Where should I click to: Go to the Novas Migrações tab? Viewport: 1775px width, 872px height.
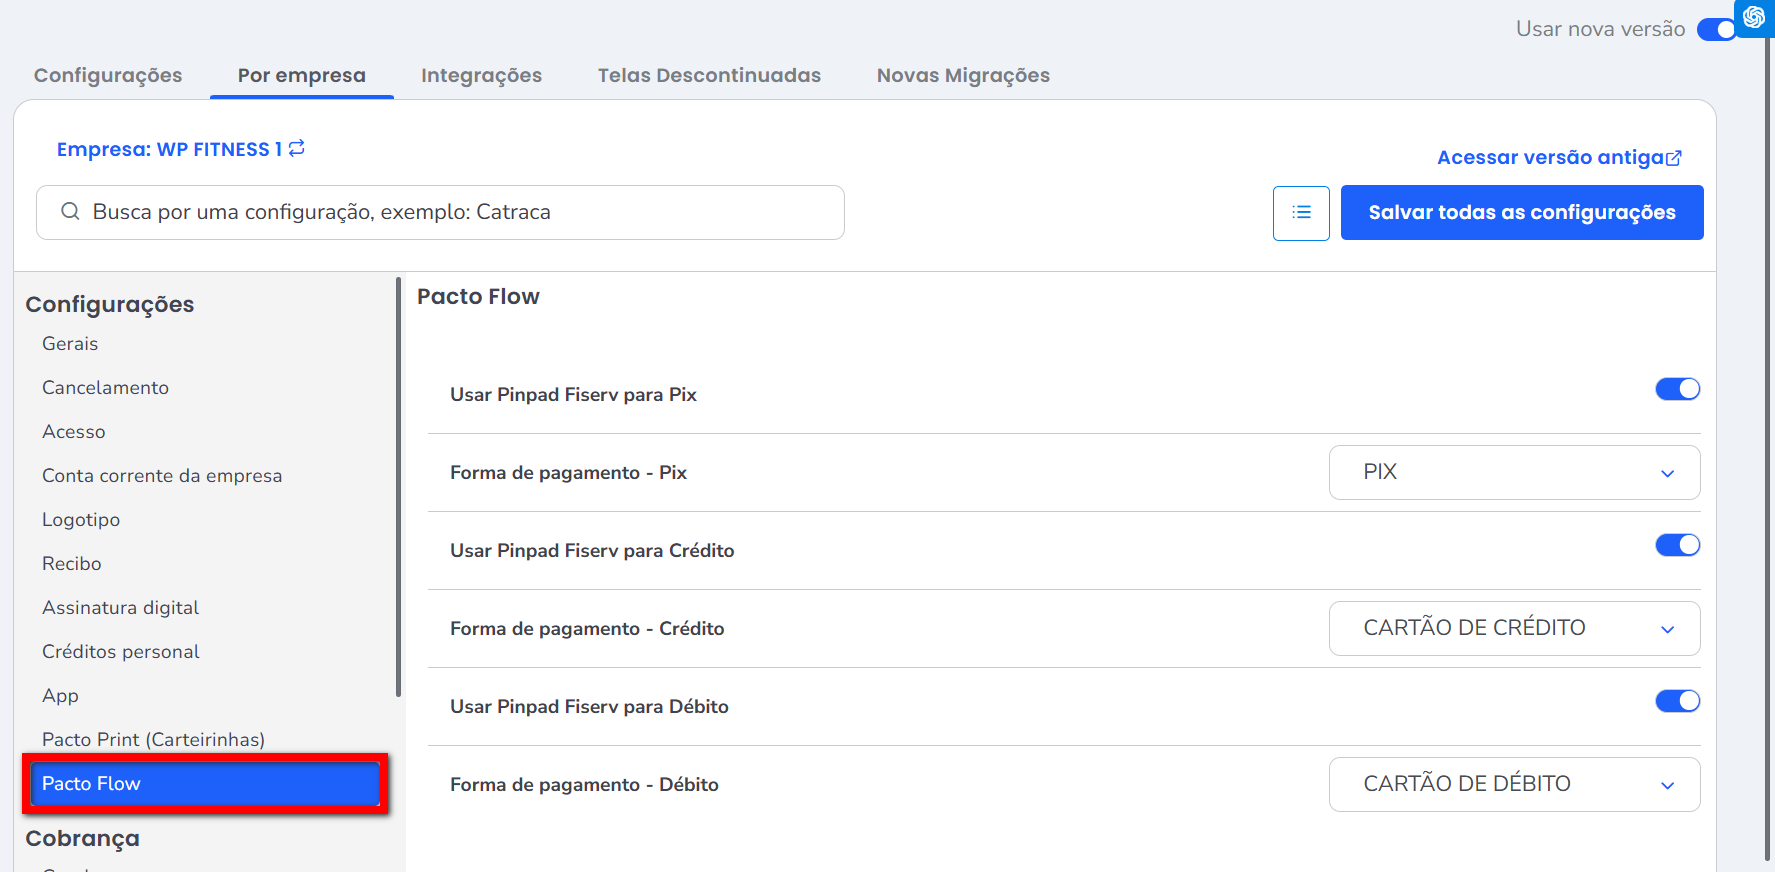click(x=963, y=76)
